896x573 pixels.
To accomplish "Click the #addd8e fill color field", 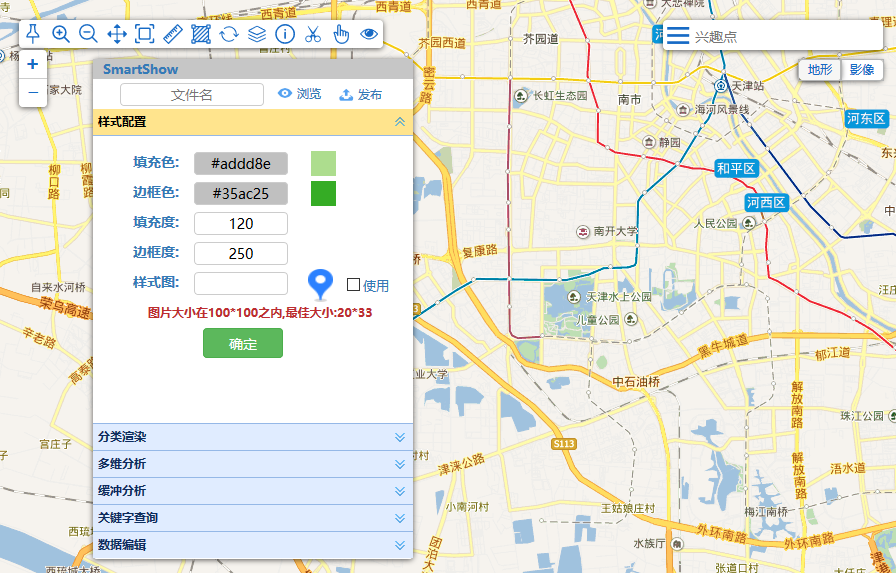I will click(241, 163).
